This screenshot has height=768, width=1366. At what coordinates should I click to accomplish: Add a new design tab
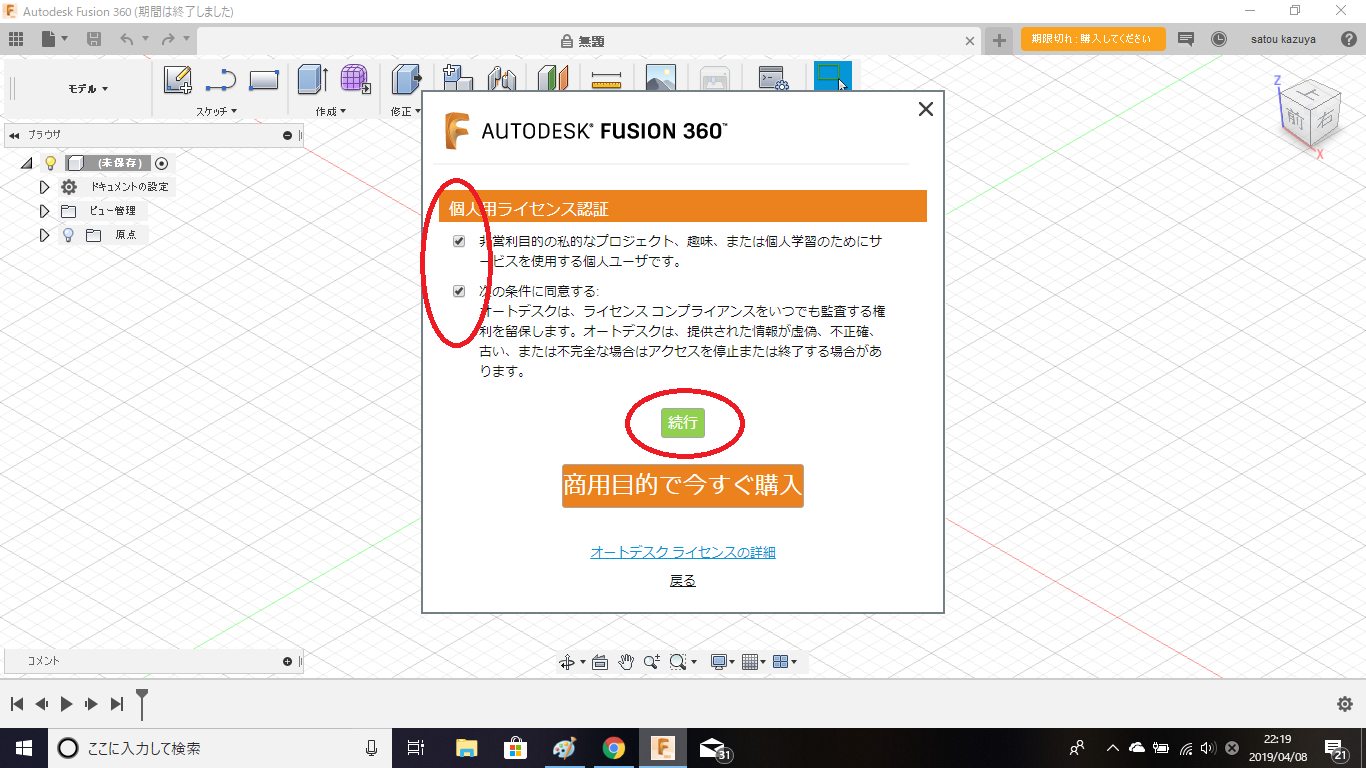tap(999, 40)
